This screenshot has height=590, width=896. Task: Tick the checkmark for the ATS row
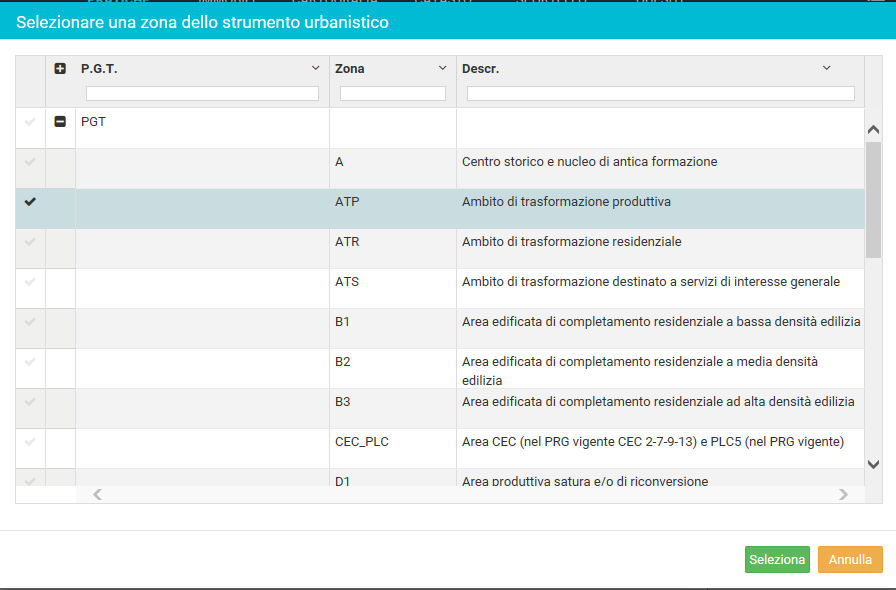click(30, 282)
